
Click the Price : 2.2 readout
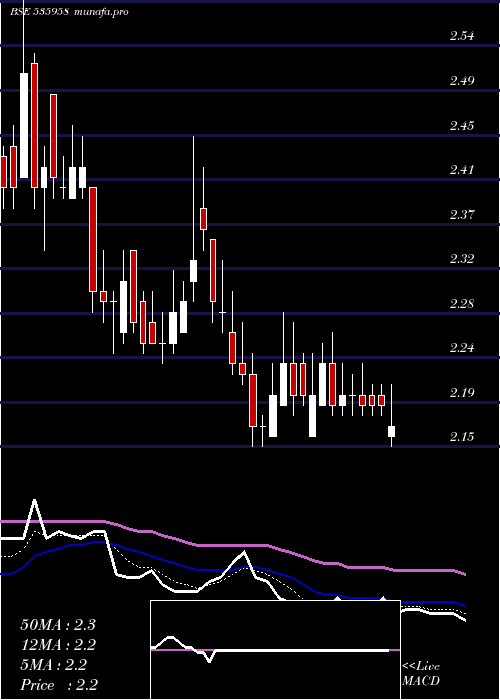click(x=59, y=685)
